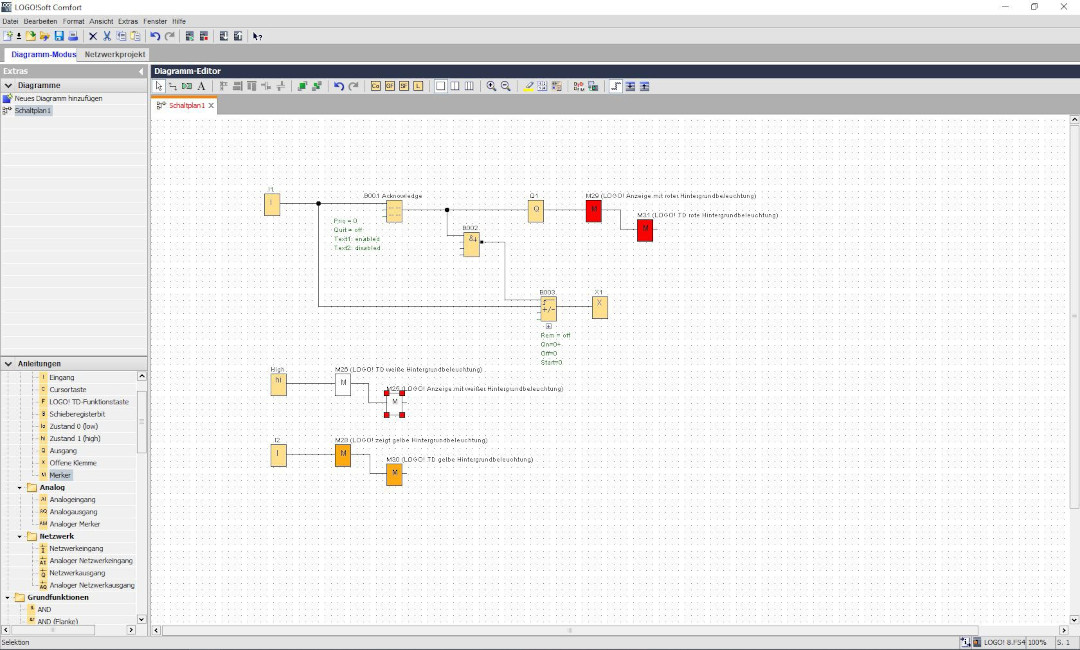Show Special functions with SF icon
1080x650 pixels.
pos(404,86)
